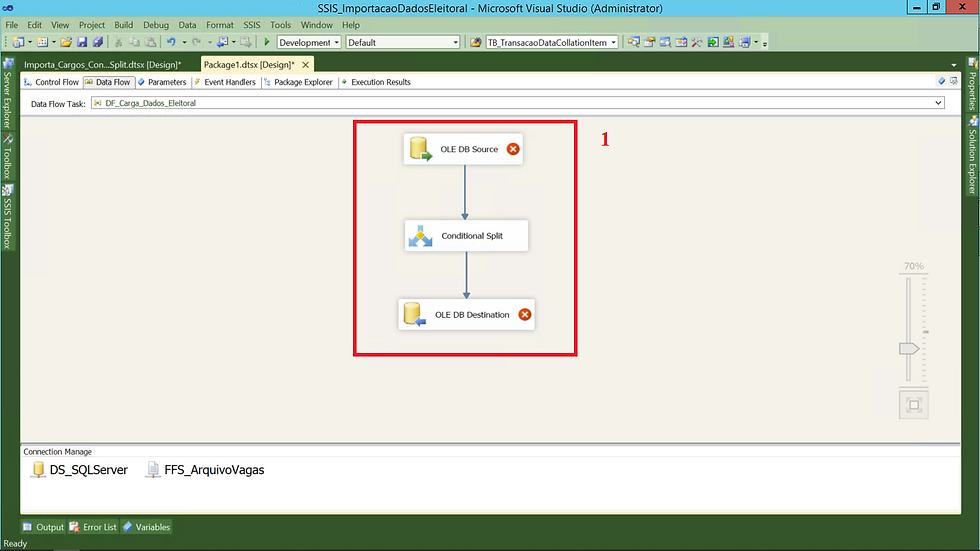Screen dimensions: 980x551
Task: Open the Variables panel tab
Action: [x=146, y=527]
